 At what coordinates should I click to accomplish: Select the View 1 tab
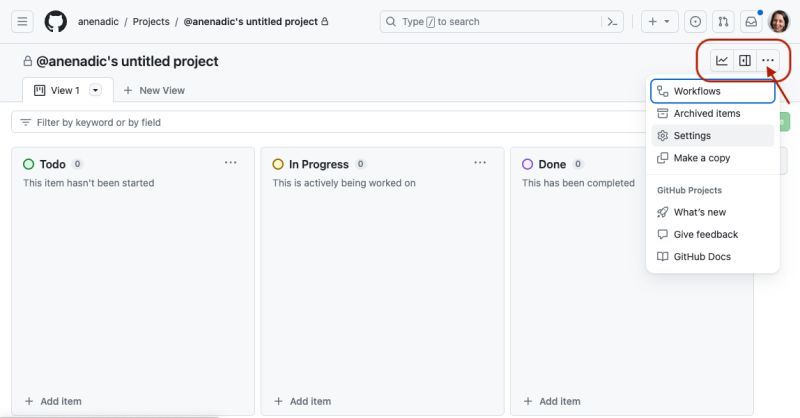pos(68,90)
